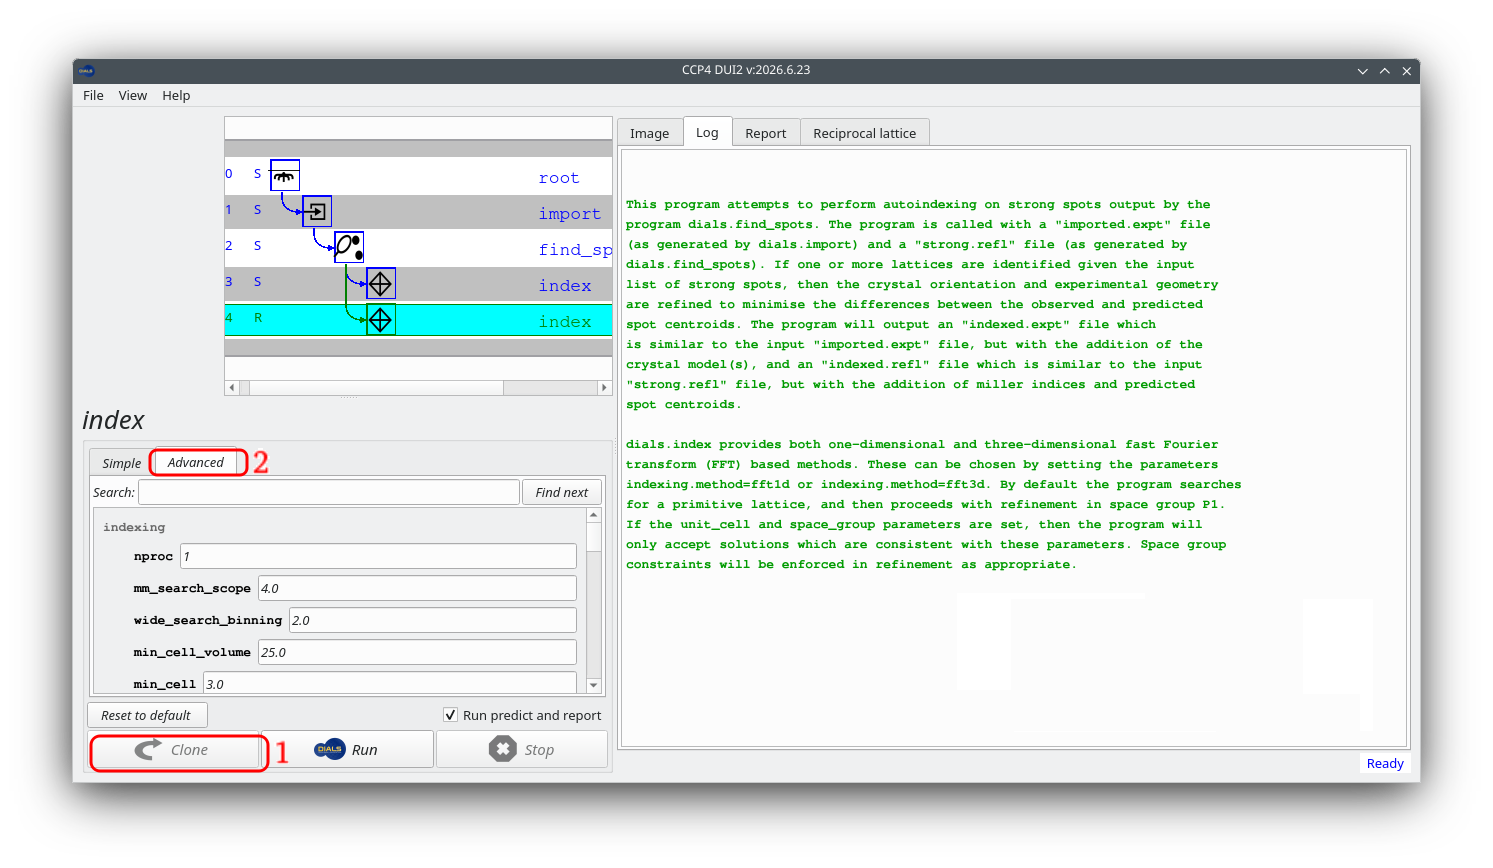Select the index node icon in row 3
Viewport: 1493px width, 868px height.
(x=381, y=283)
